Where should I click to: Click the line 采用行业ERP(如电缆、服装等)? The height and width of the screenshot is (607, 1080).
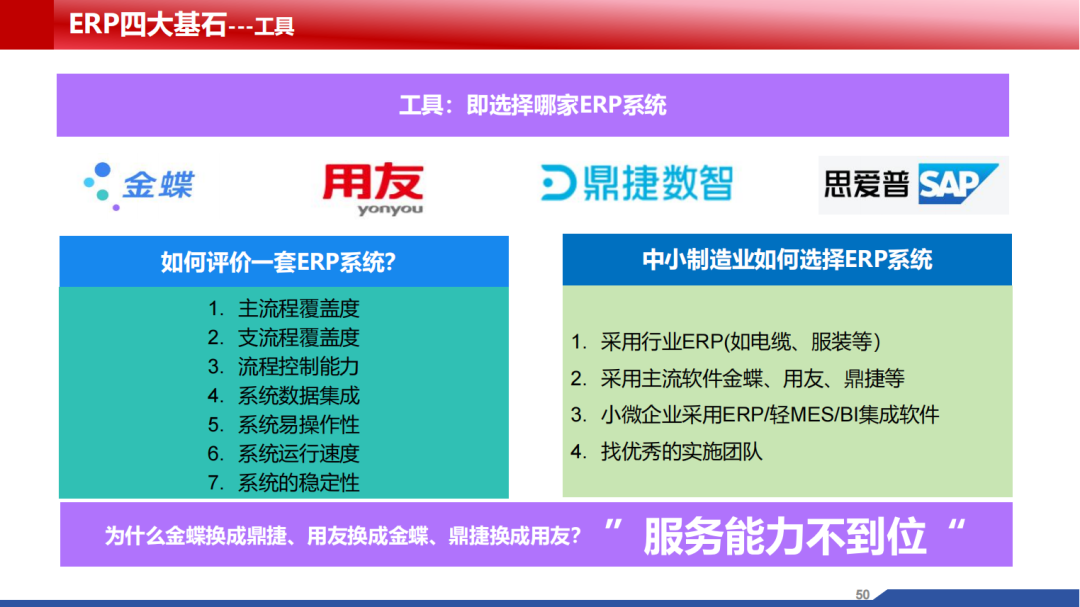[739, 342]
